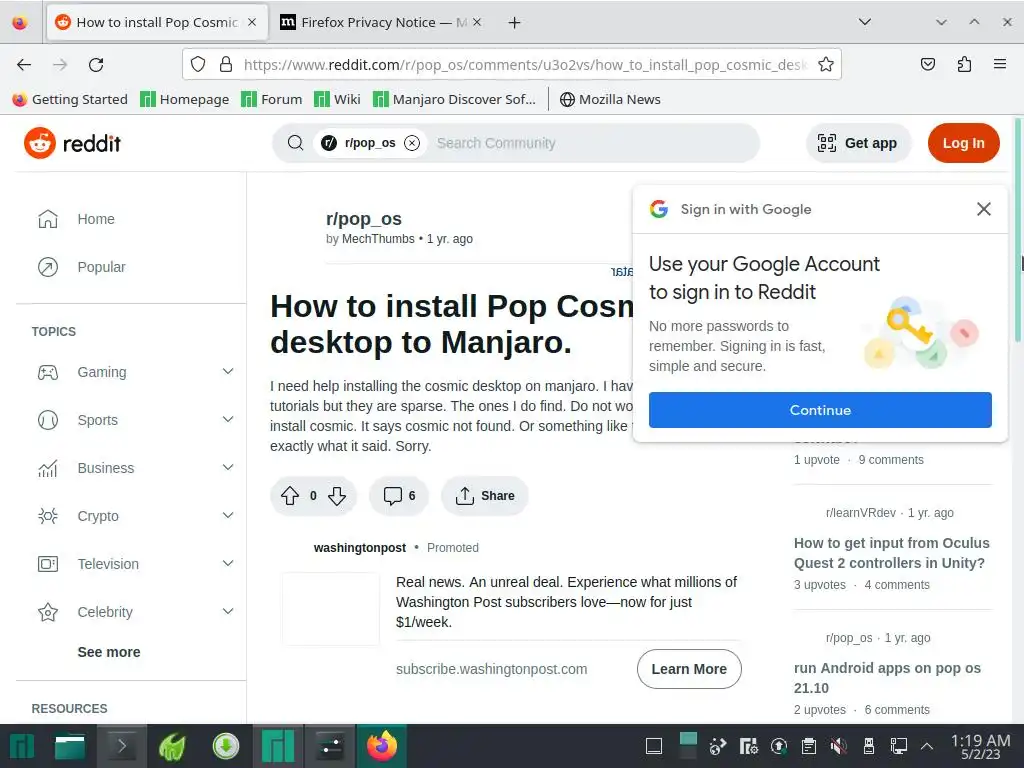Open the r/pop_os community link
This screenshot has height=768, width=1024.
click(x=364, y=219)
